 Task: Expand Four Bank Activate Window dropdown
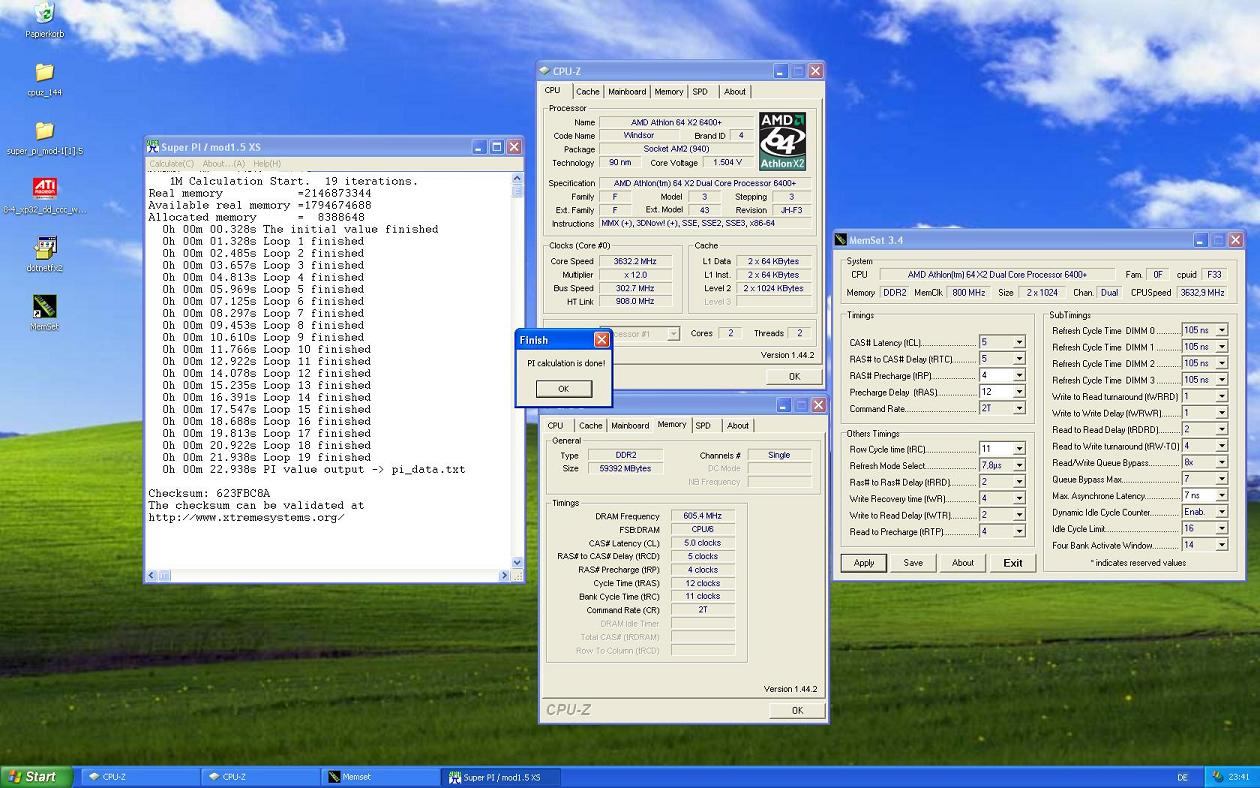(x=1221, y=545)
